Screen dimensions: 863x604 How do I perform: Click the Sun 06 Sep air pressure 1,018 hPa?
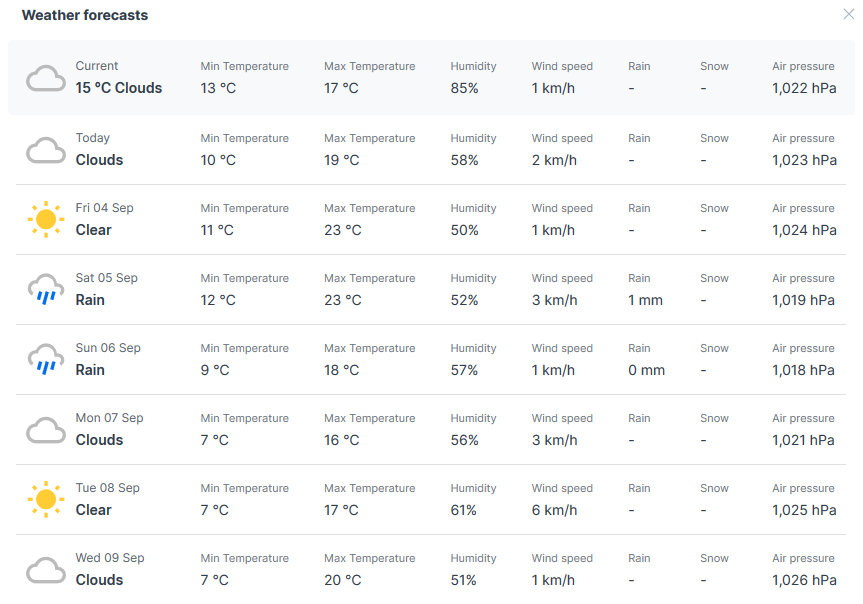[x=803, y=370]
